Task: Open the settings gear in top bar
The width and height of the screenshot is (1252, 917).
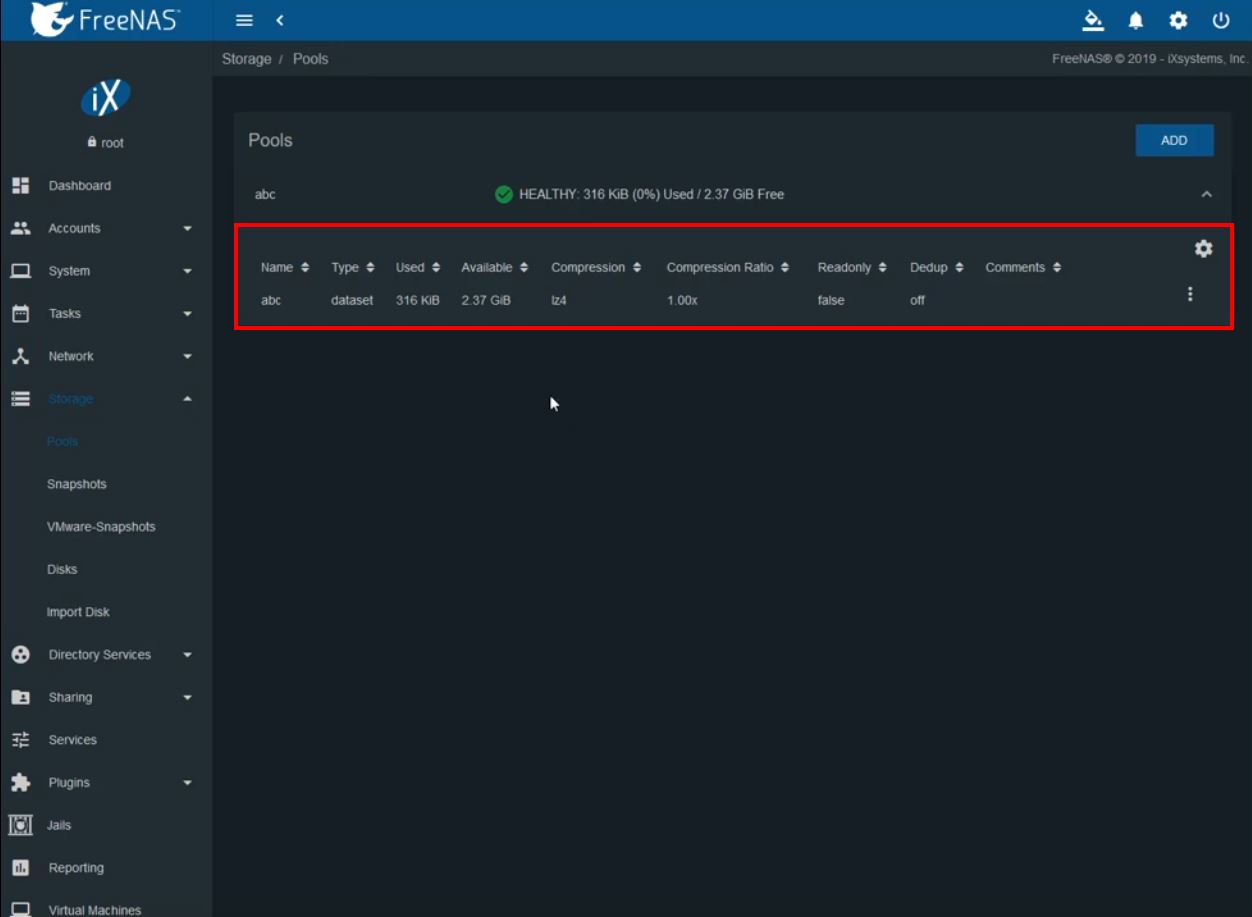Action: coord(1178,20)
